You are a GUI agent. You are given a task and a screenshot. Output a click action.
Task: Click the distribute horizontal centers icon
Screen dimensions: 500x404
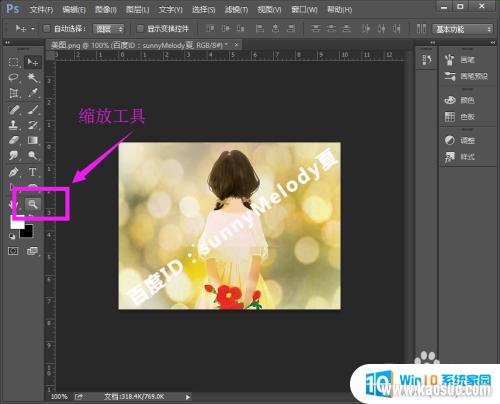381,29
